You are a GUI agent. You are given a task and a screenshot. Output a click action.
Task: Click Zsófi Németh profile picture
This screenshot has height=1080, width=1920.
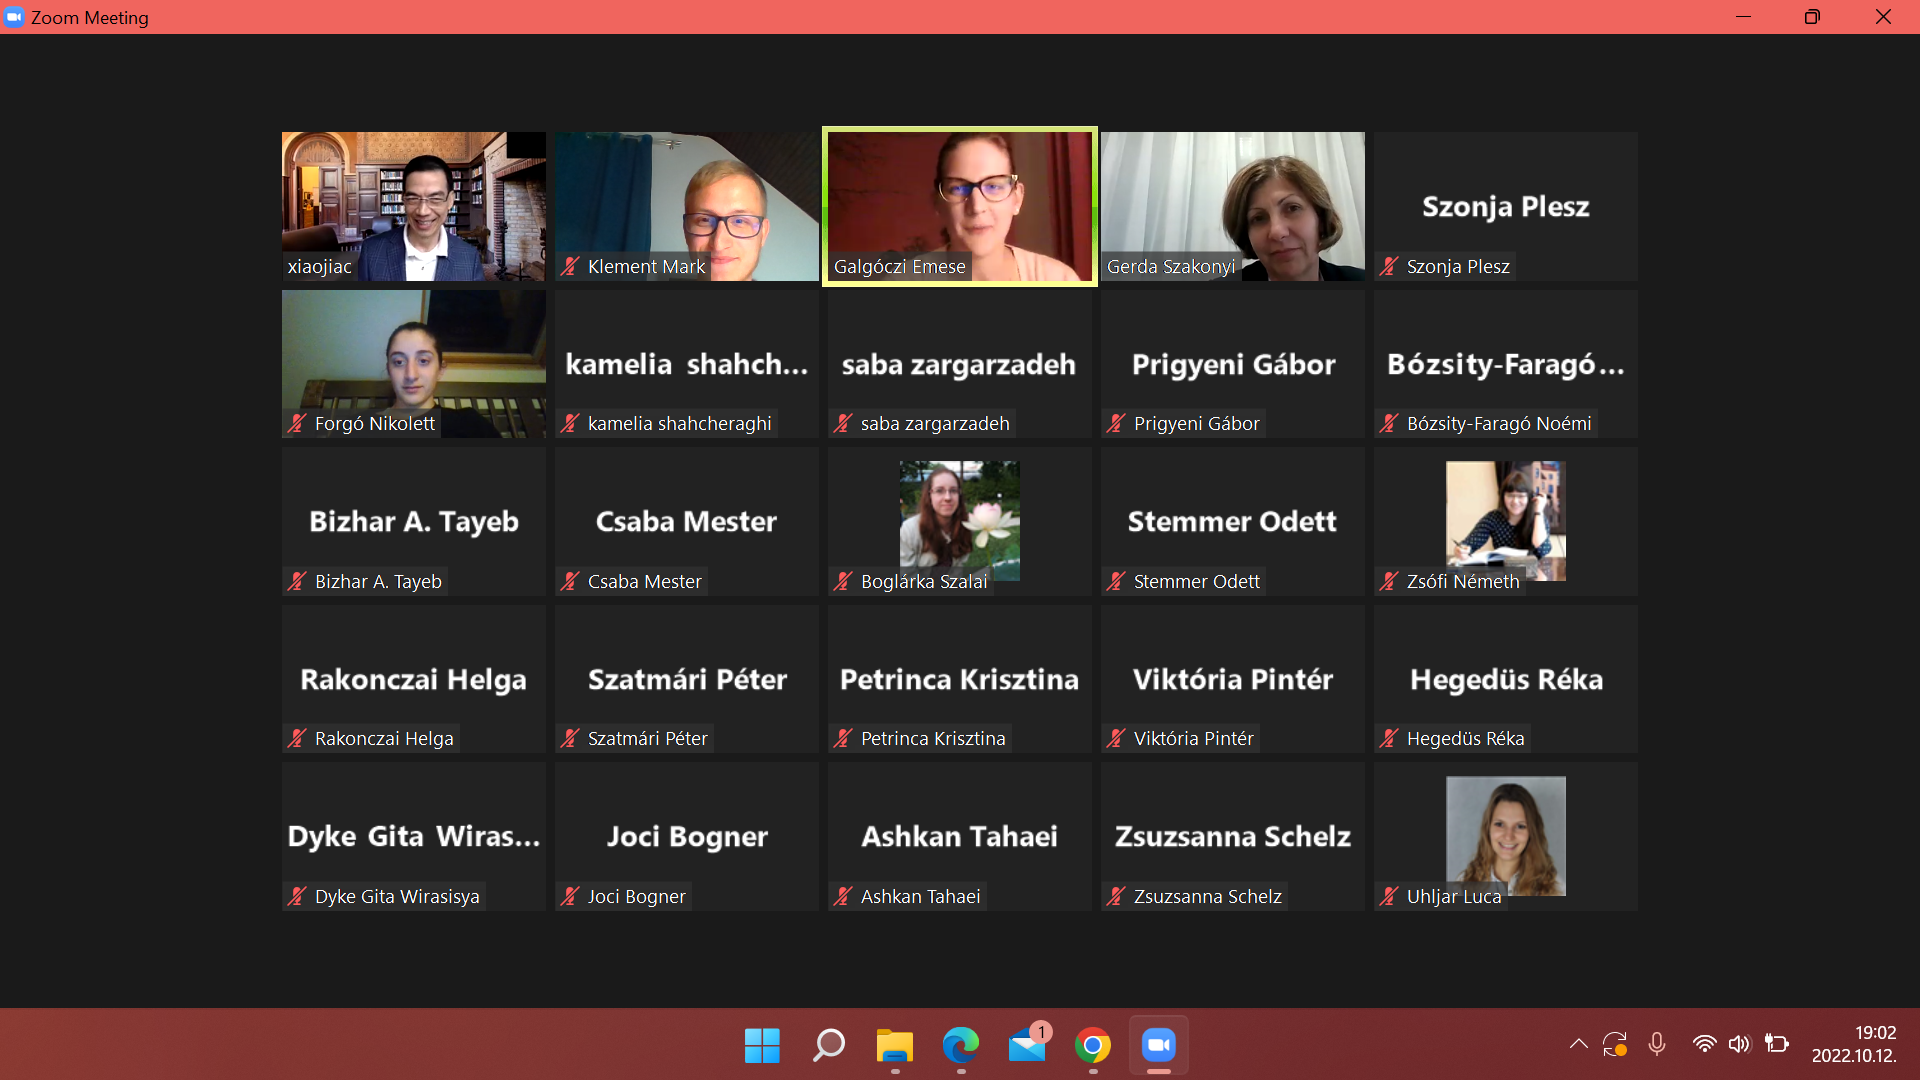tap(1506, 520)
